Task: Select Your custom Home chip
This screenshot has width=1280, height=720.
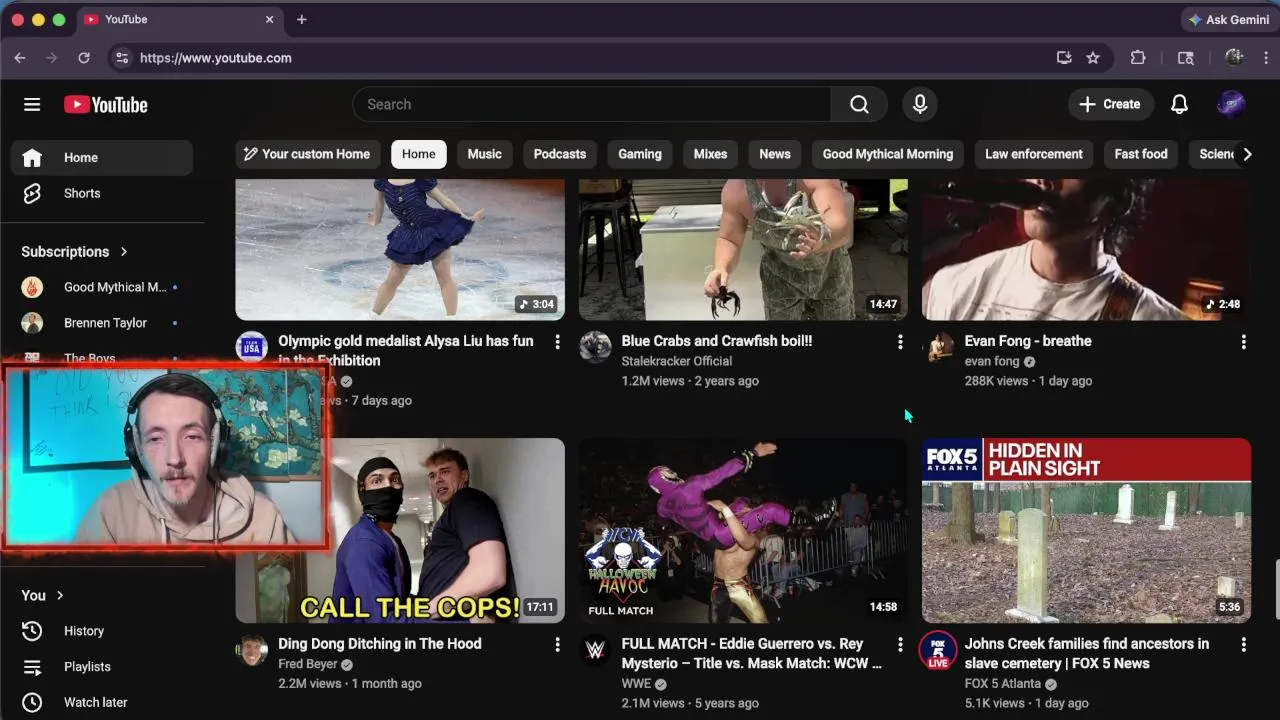Action: (307, 154)
